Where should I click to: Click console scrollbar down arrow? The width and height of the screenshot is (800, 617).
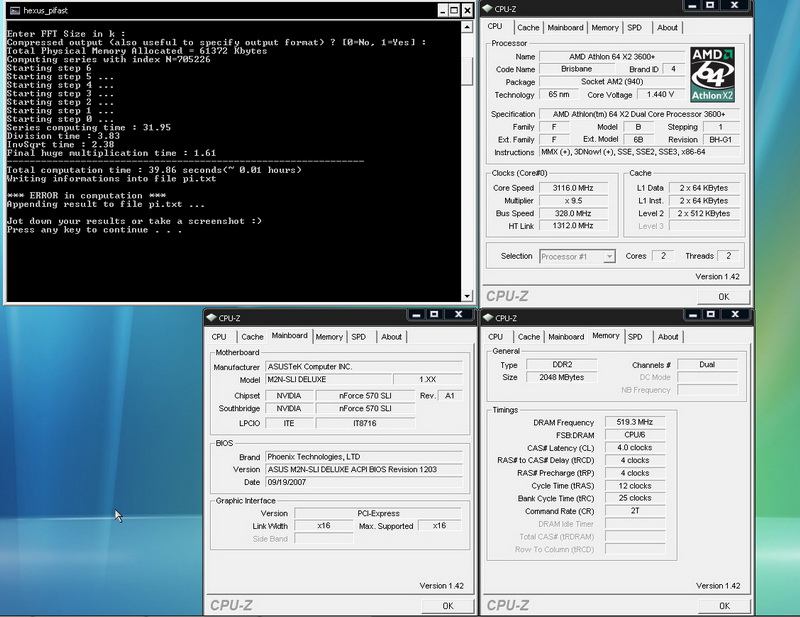pos(467,295)
